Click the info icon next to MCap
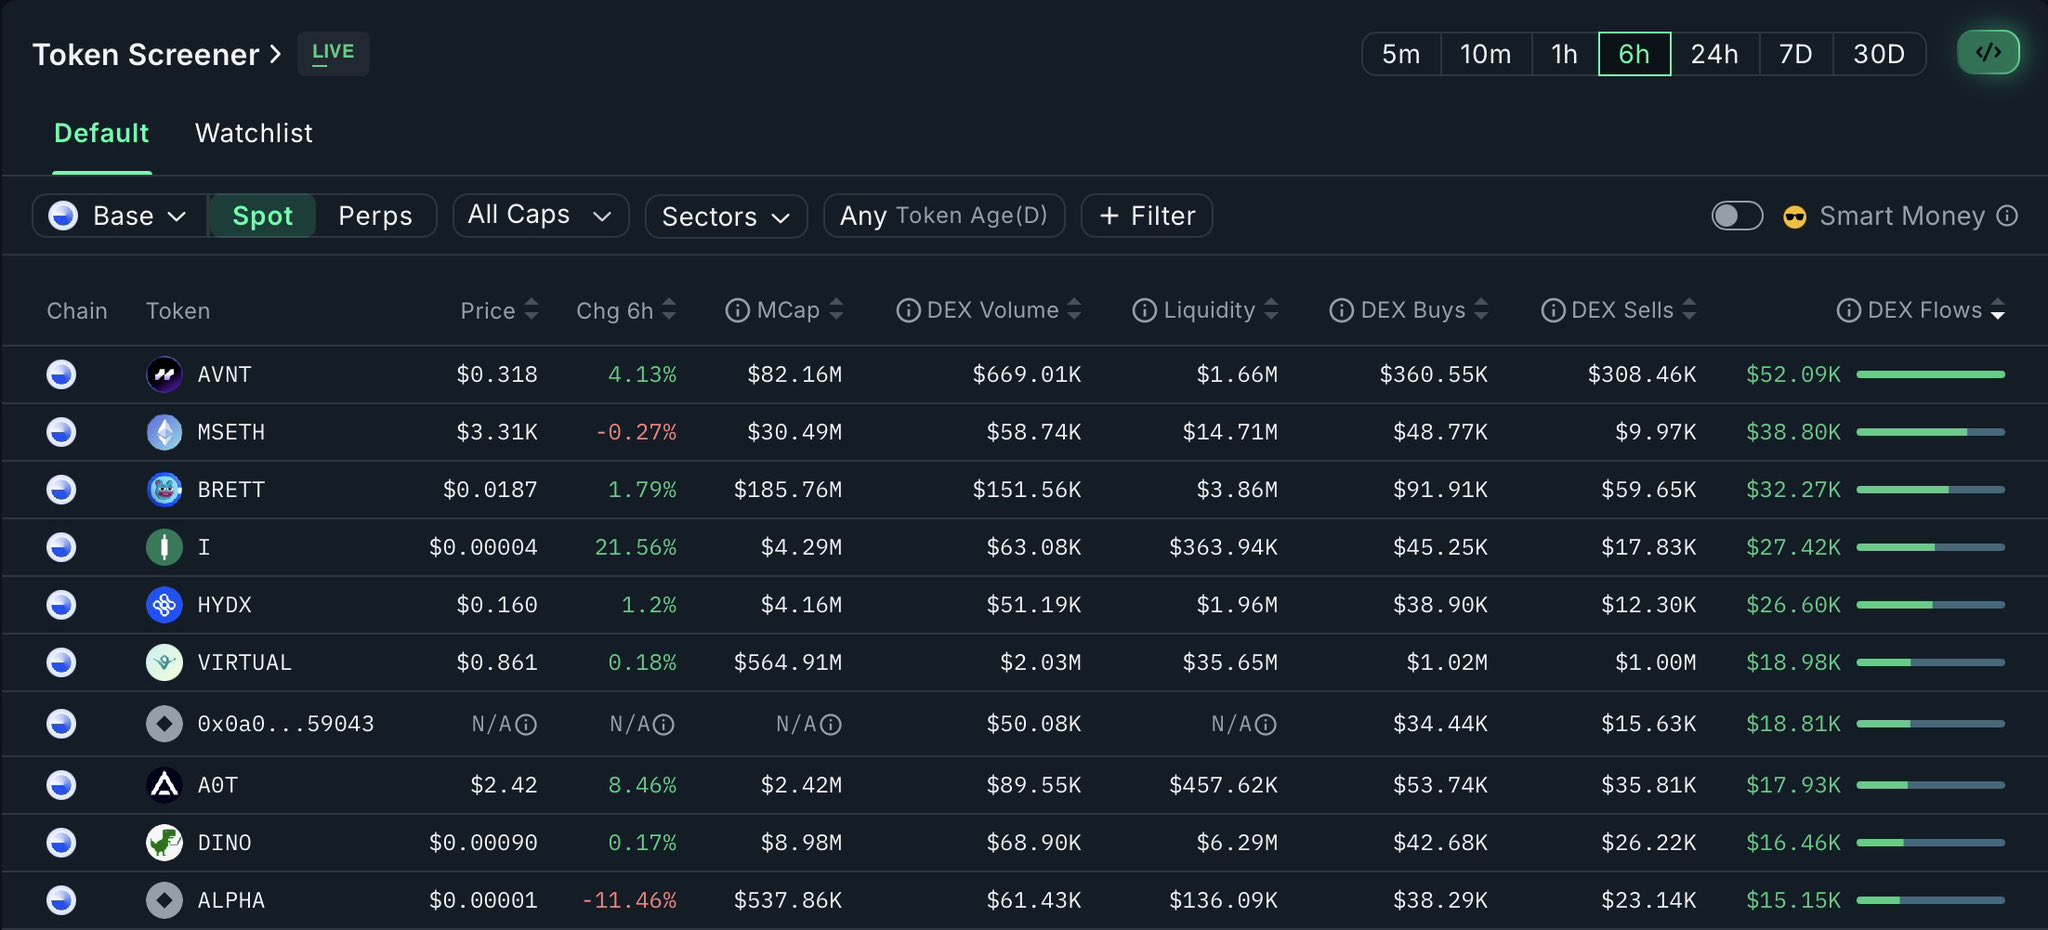Viewport: 2048px width, 930px height. click(x=737, y=311)
